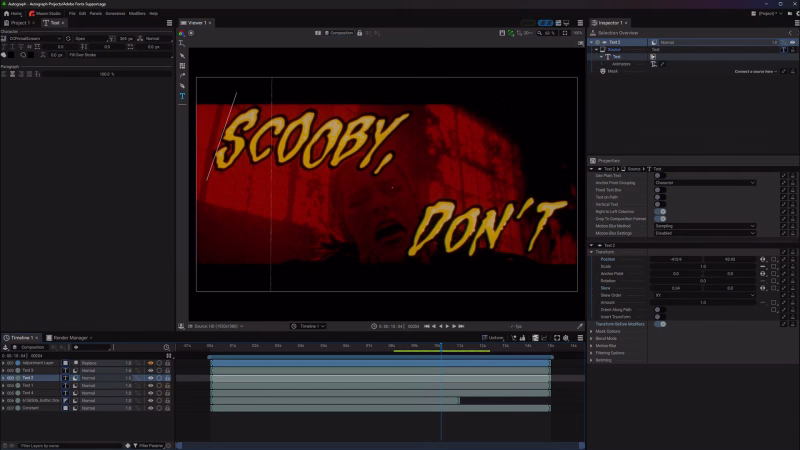Click Composition button in viewer header
800x450 pixels.
click(x=339, y=33)
